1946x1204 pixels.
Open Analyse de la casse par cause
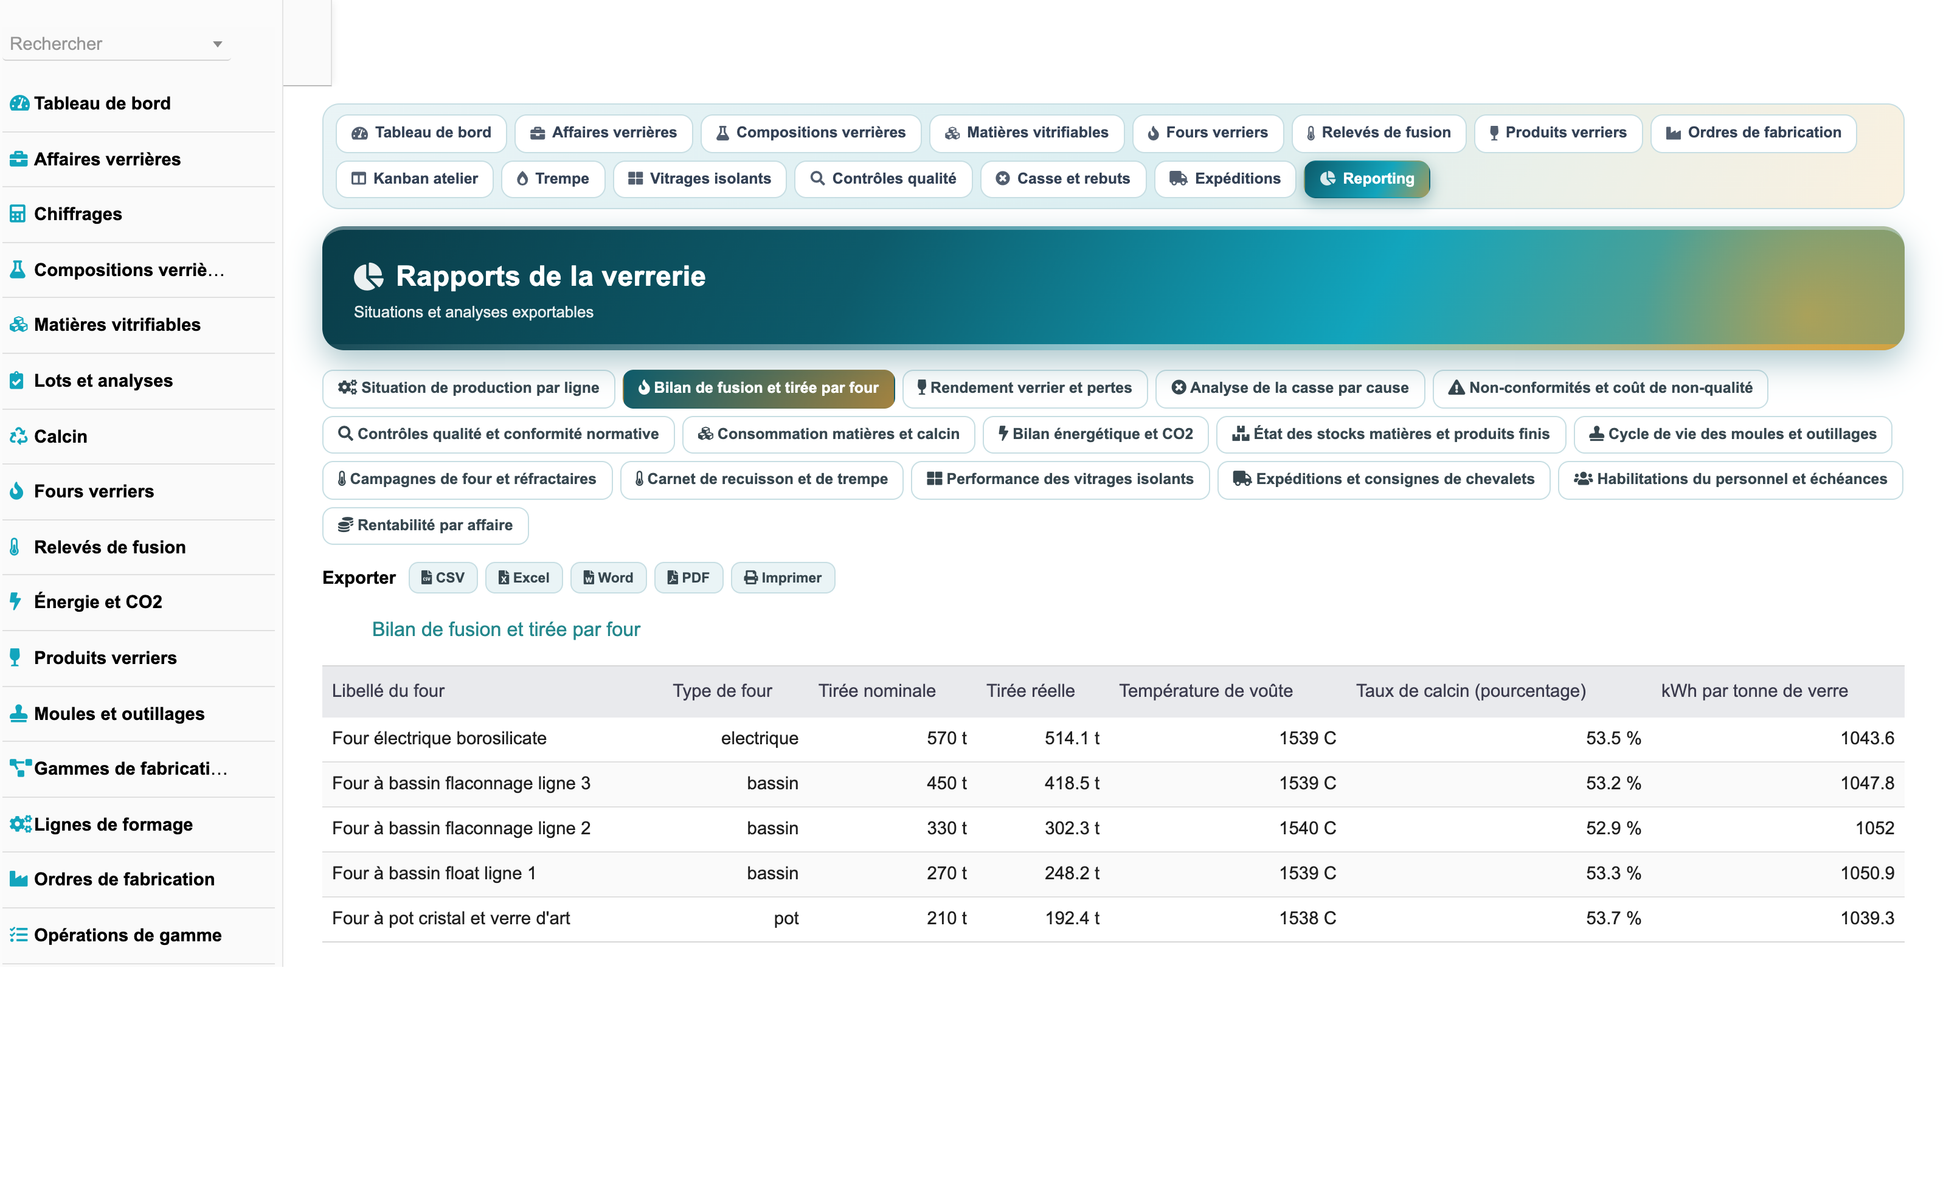coord(1290,388)
